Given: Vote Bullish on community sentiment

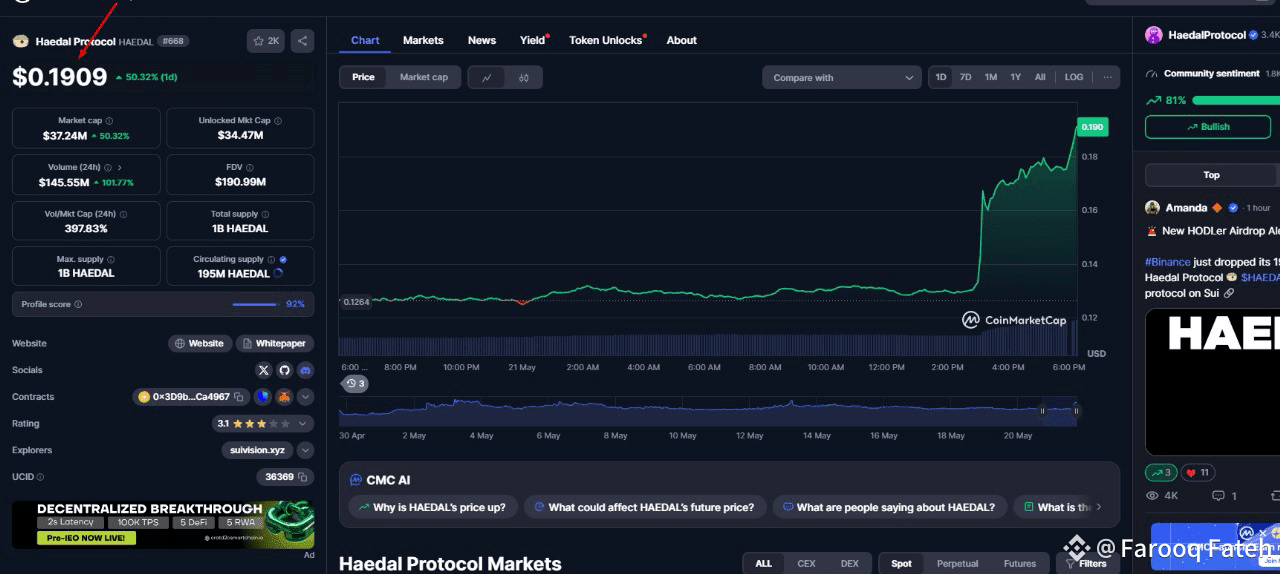Looking at the screenshot, I should click(x=1208, y=127).
